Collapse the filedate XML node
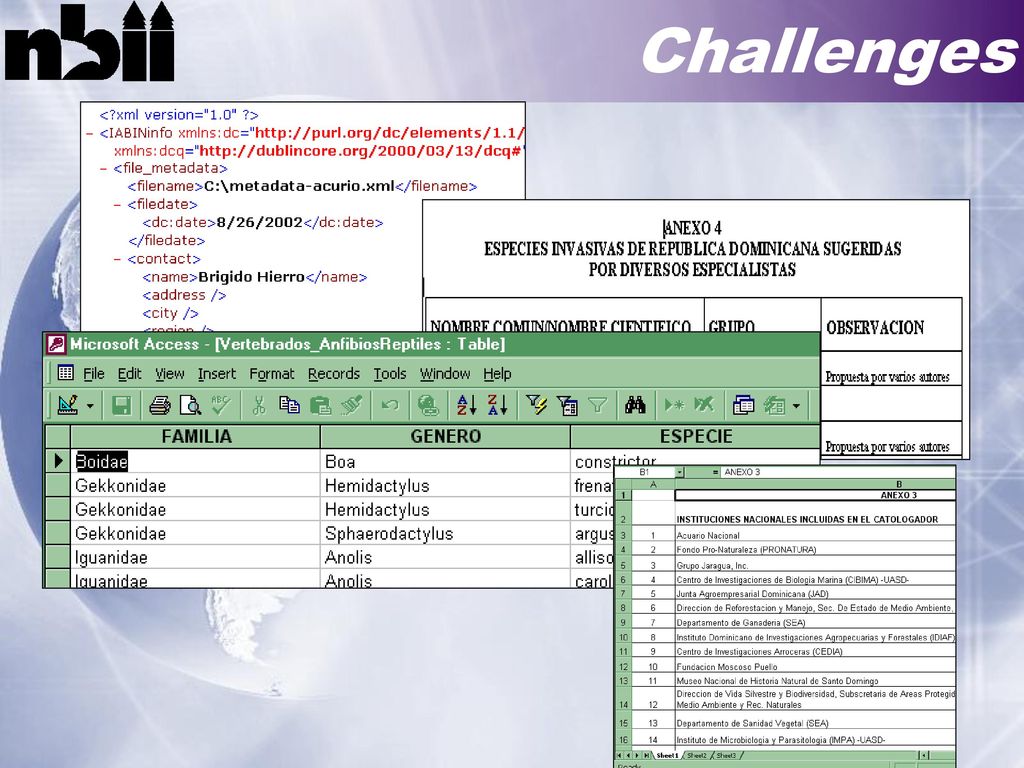Screen dimensions: 1024x768 pyautogui.click(x=118, y=205)
